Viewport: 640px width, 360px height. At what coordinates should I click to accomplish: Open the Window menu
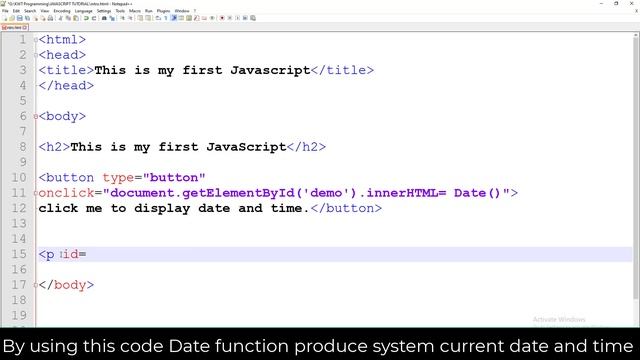point(182,11)
